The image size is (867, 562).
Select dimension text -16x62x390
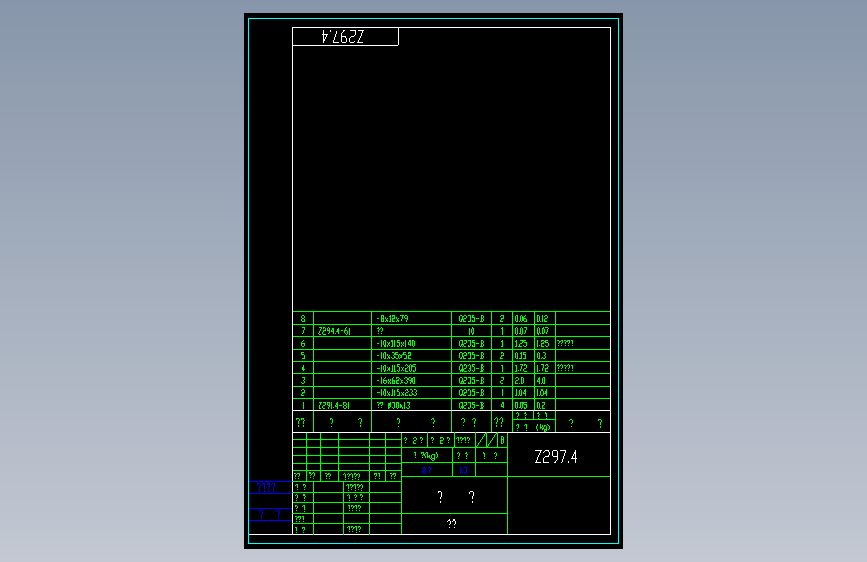pos(395,381)
